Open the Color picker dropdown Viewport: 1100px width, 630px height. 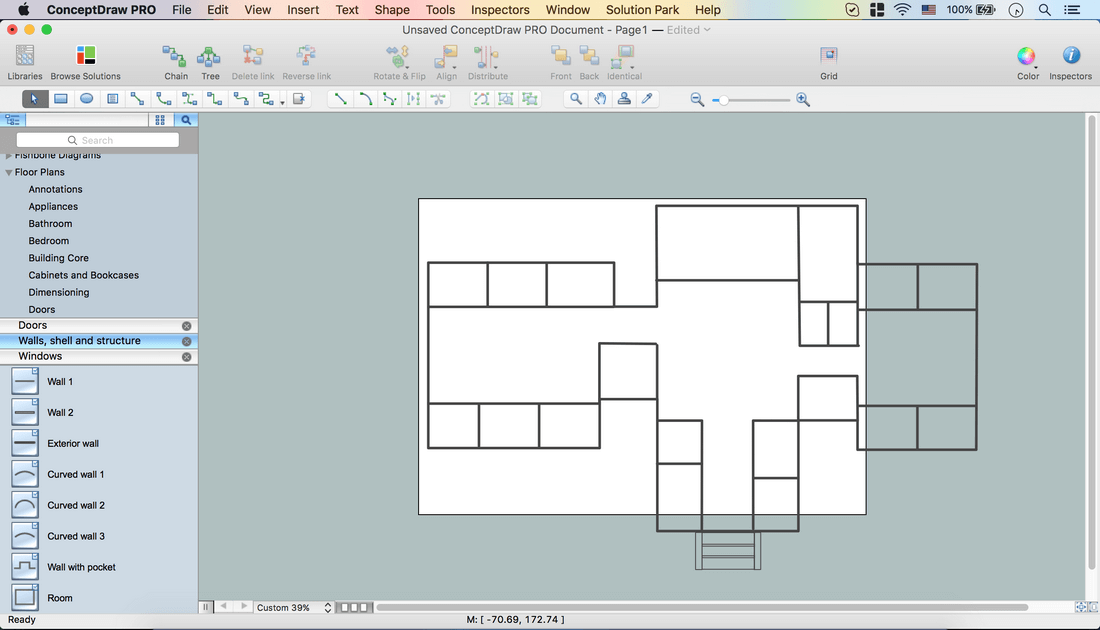[1027, 57]
